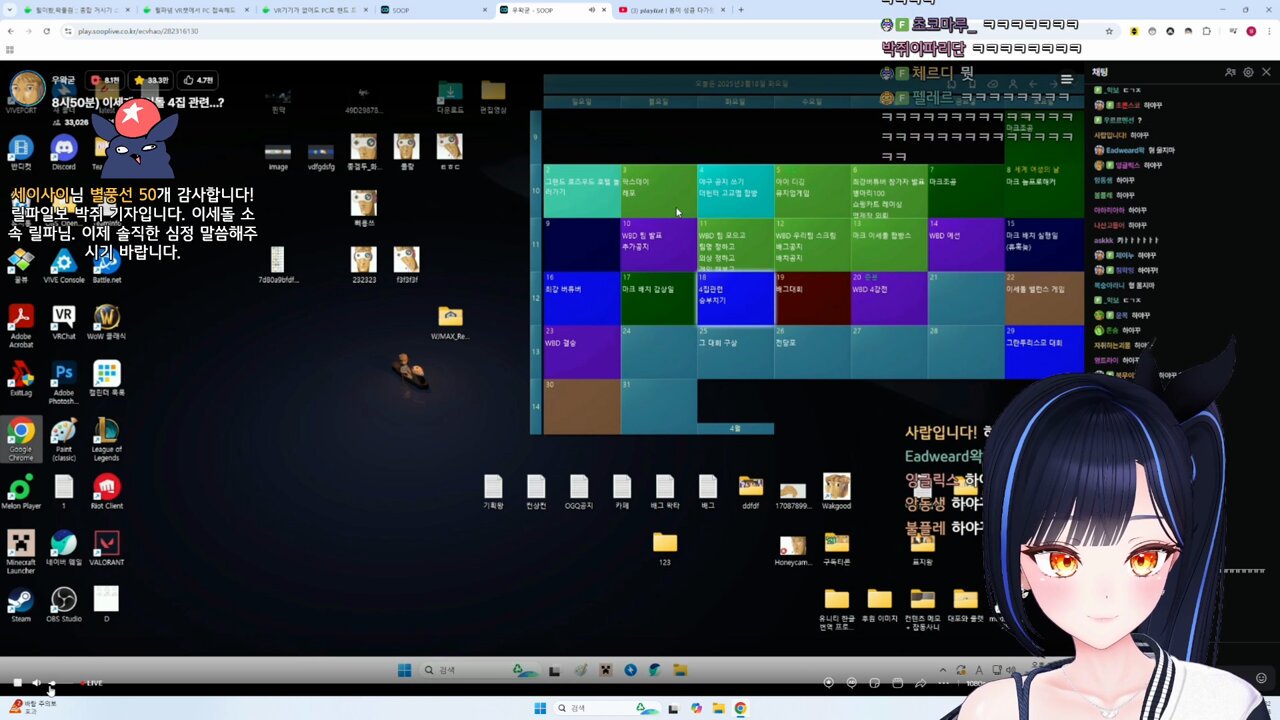Open chat settings gear icon
Screen dimensions: 1280x720
(1248, 72)
